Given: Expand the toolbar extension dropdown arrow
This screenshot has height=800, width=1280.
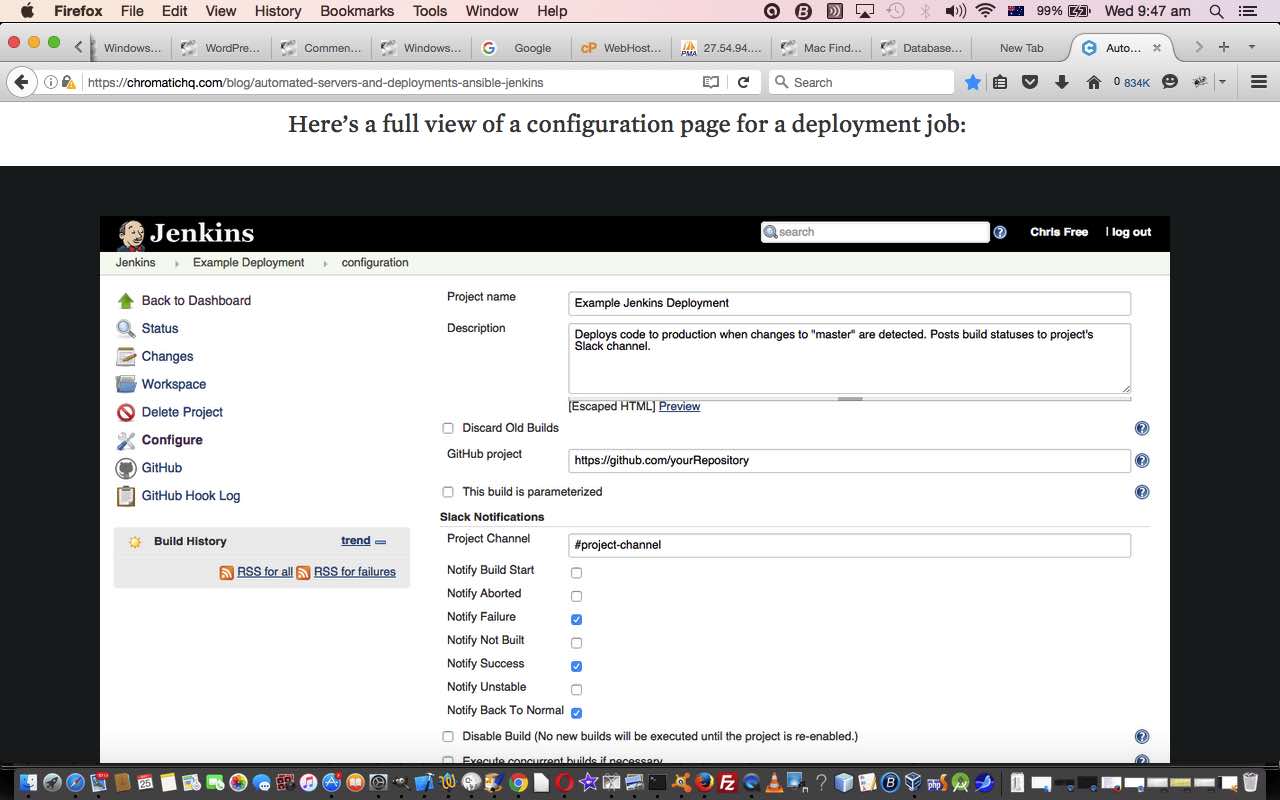Looking at the screenshot, I should pos(1222,82).
